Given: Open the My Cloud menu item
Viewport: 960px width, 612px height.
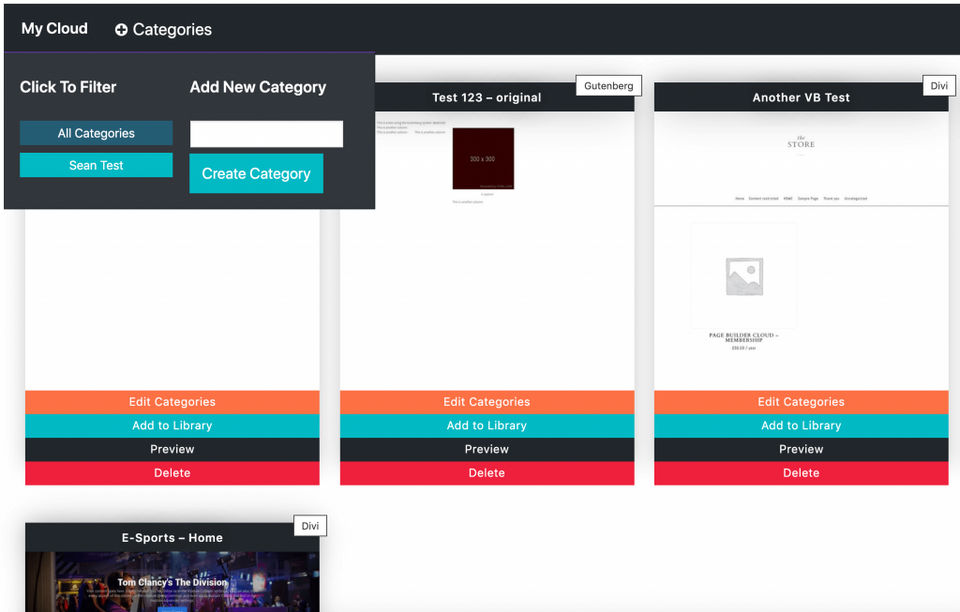Looking at the screenshot, I should pyautogui.click(x=54, y=29).
